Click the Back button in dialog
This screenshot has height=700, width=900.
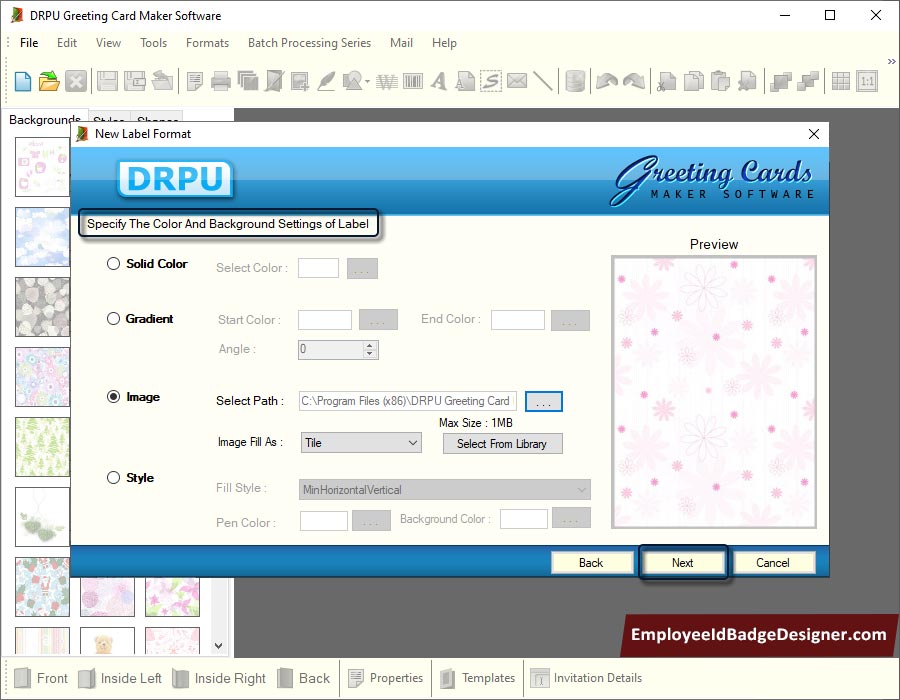(x=591, y=563)
